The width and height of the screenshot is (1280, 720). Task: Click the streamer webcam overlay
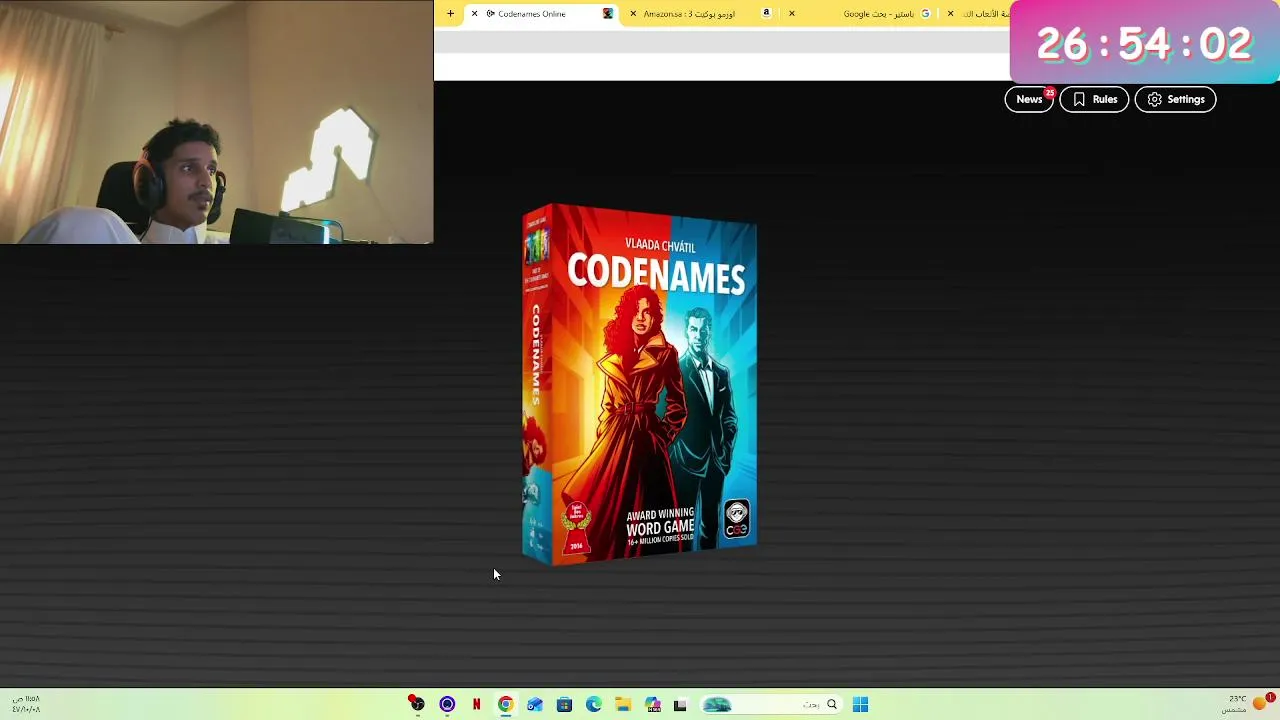pyautogui.click(x=216, y=122)
